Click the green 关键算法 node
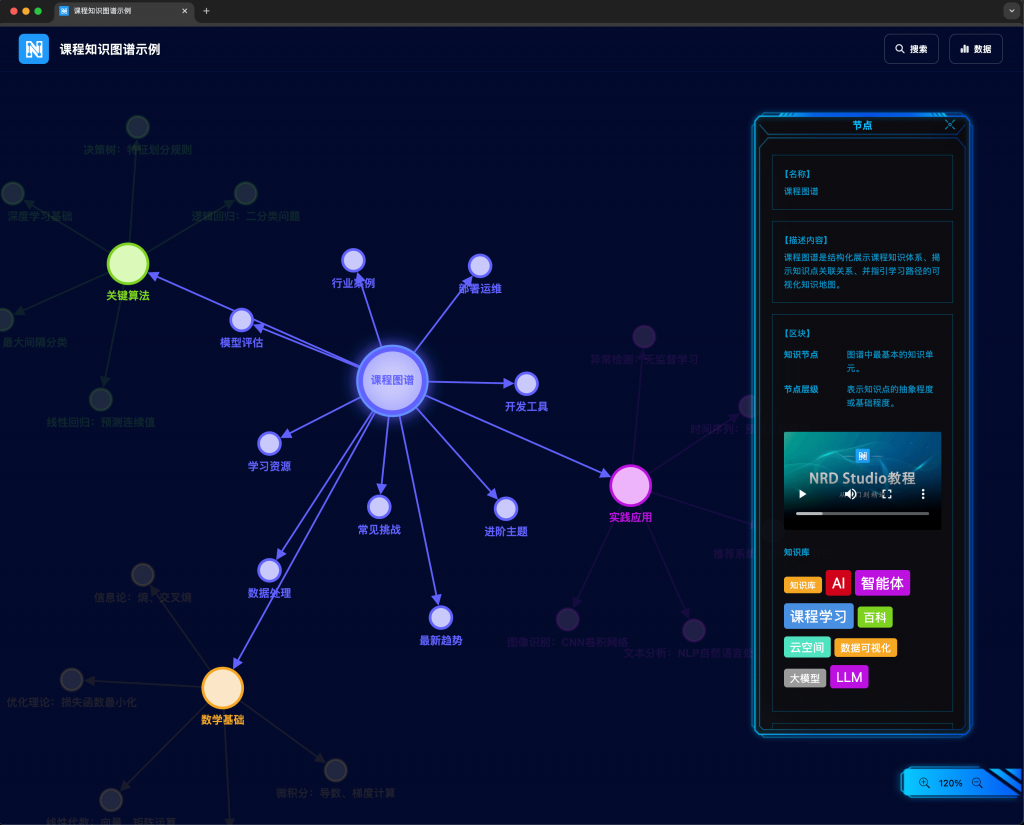1024x825 pixels. pos(128,264)
